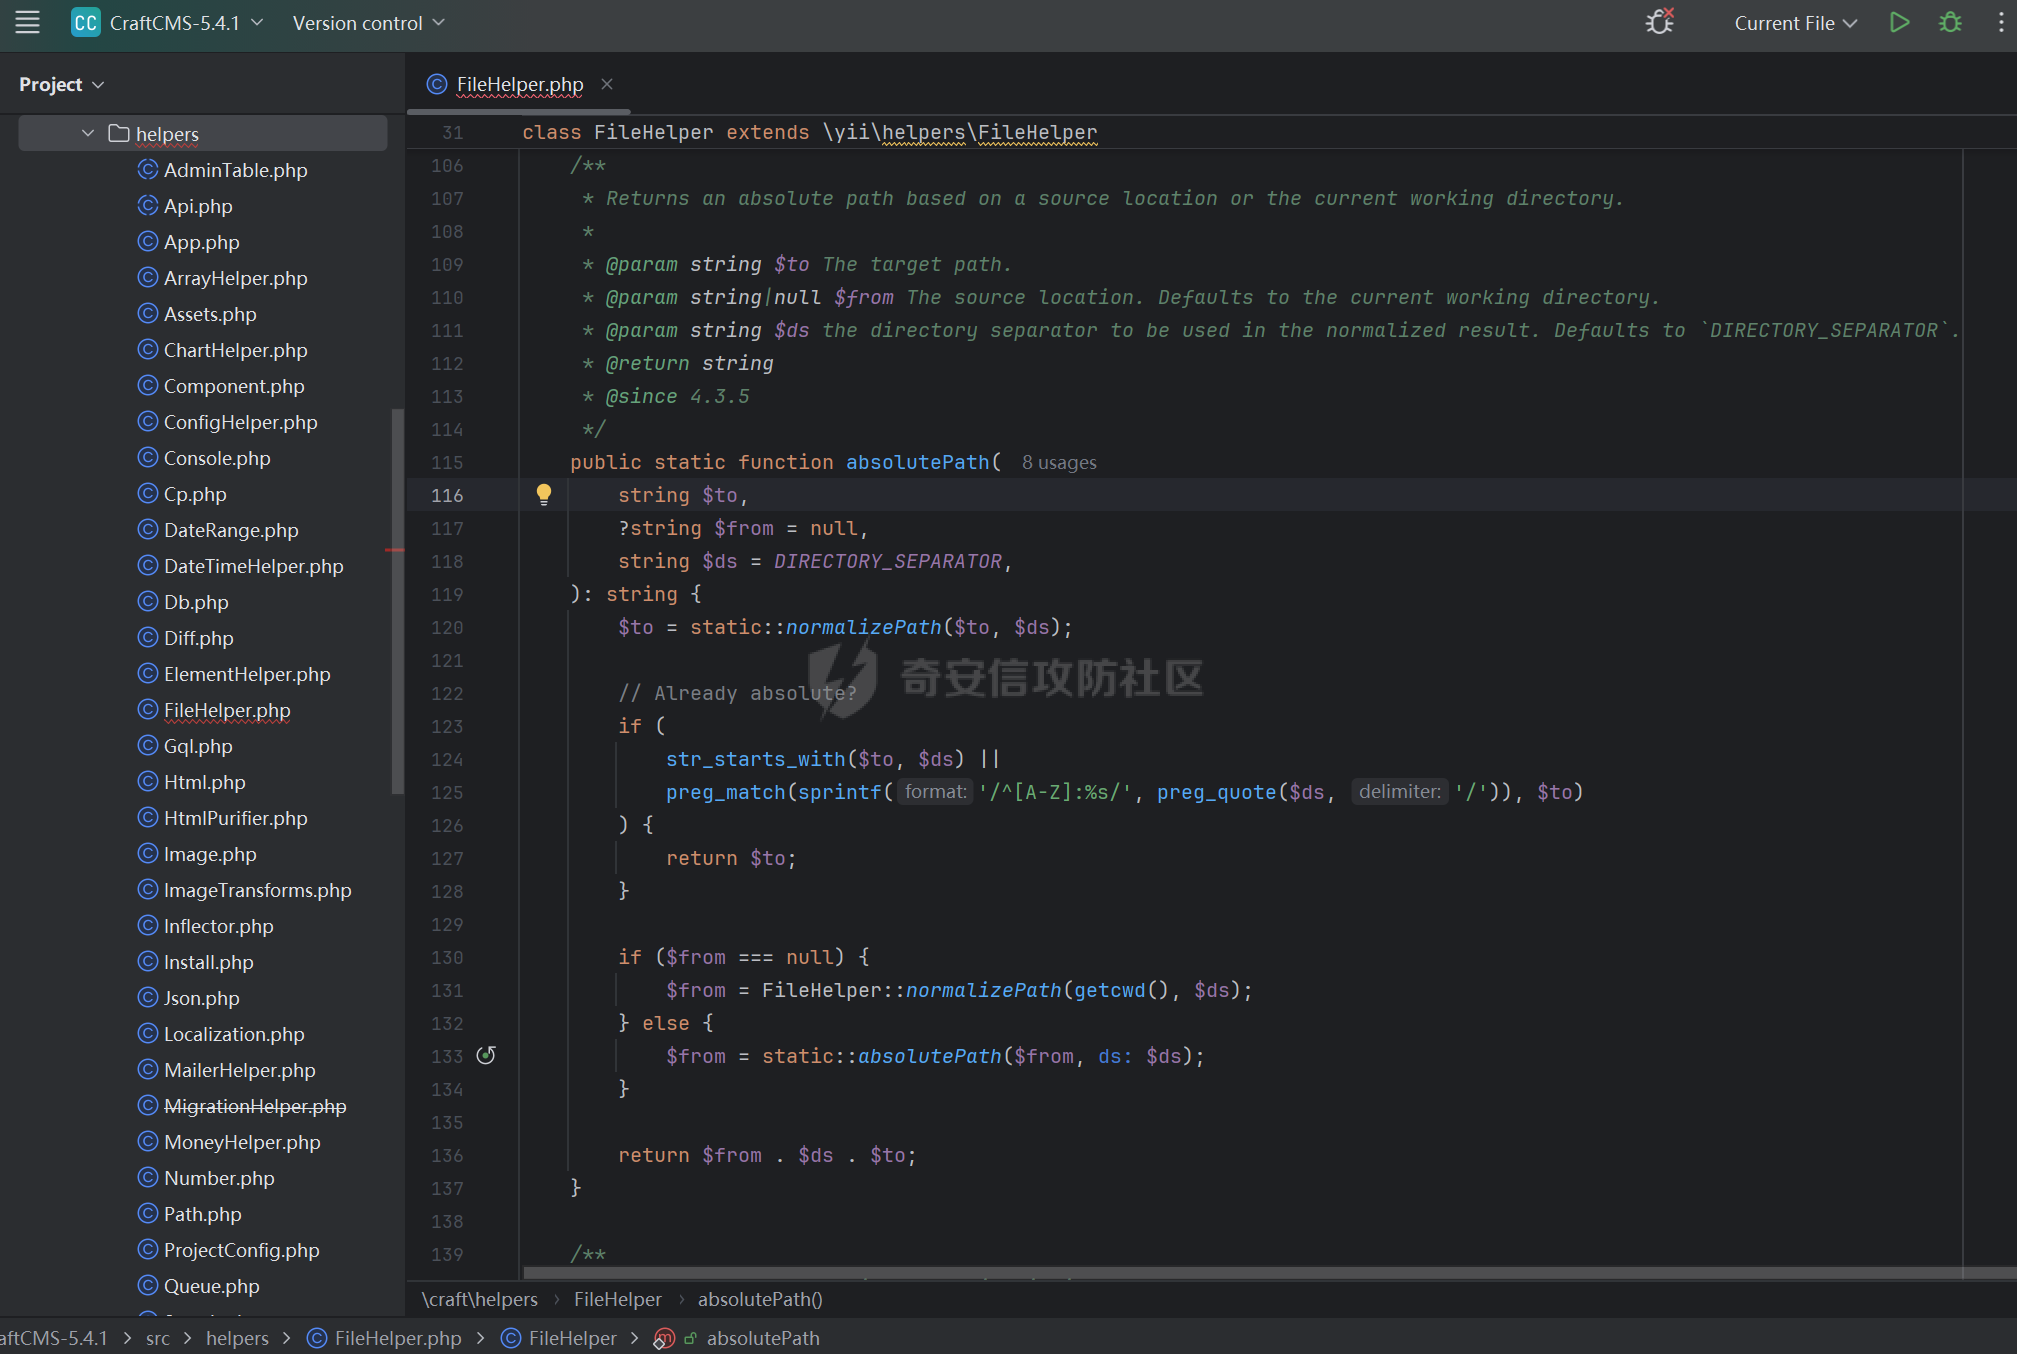Open DateRange.php in the project tree
Screen dimensions: 2017x1354
pyautogui.click(x=231, y=530)
